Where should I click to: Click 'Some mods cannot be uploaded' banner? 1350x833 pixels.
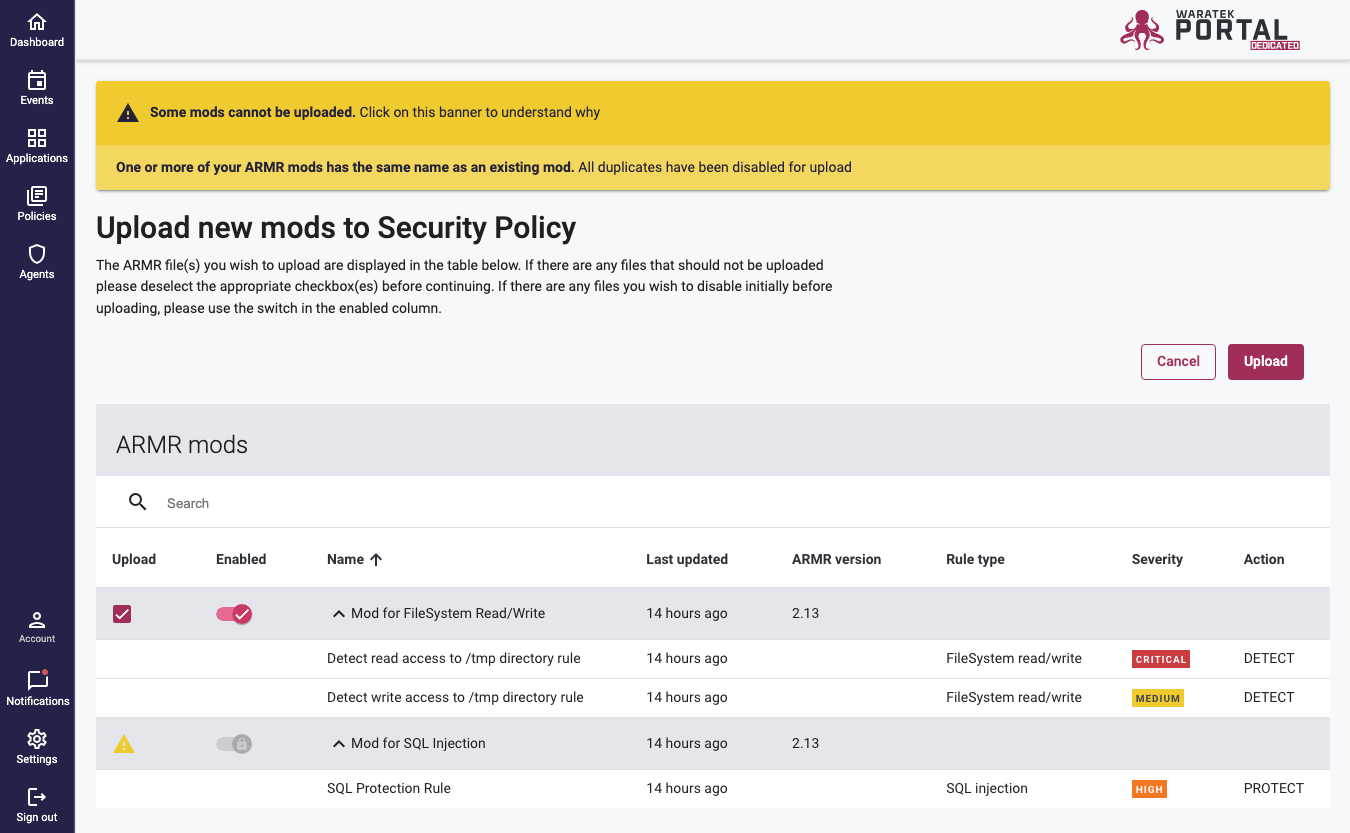[x=713, y=113]
